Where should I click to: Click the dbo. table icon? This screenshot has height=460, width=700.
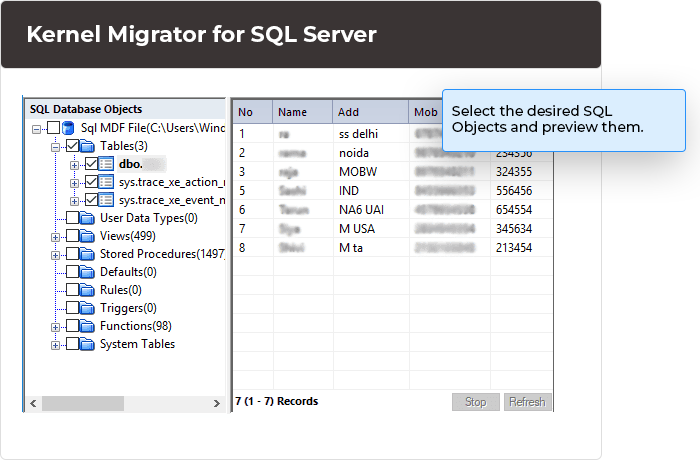pyautogui.click(x=106, y=164)
